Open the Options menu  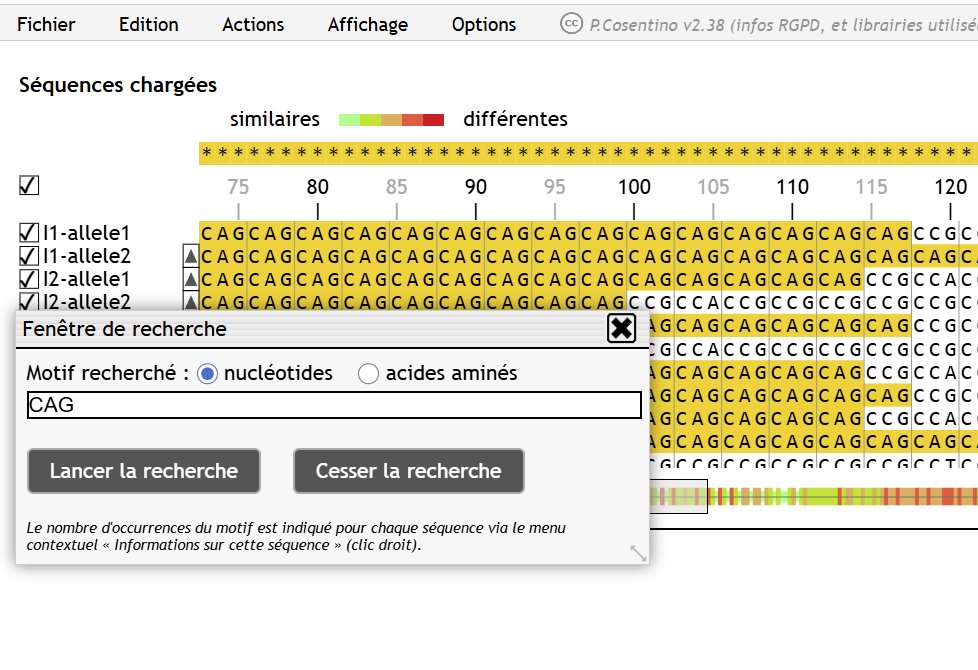(x=484, y=24)
